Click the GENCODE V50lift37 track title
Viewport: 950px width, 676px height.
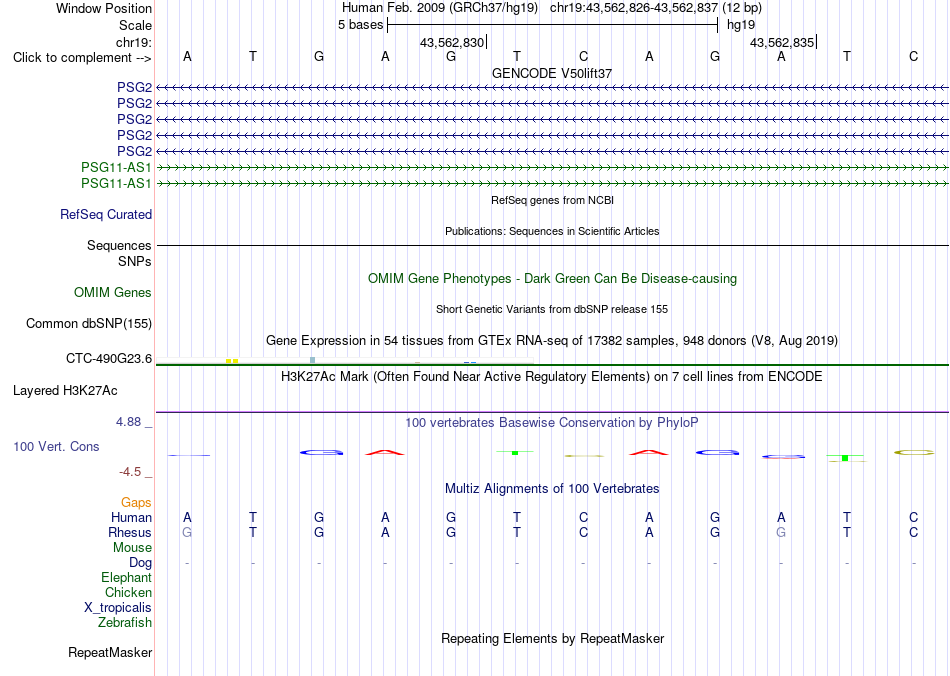(x=552, y=73)
